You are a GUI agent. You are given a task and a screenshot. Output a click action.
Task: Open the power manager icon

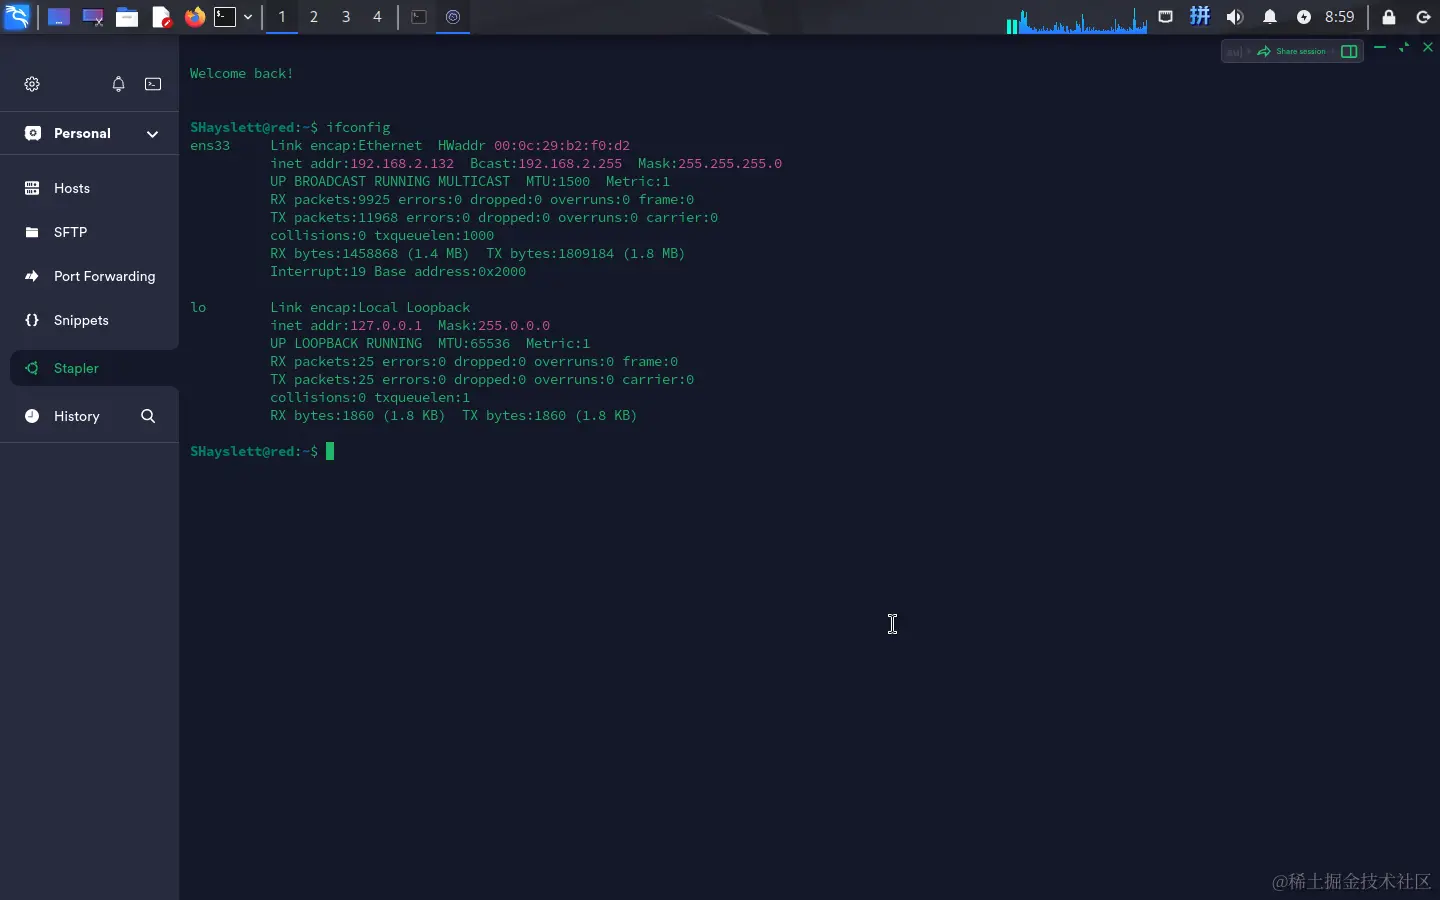[x=1304, y=17]
